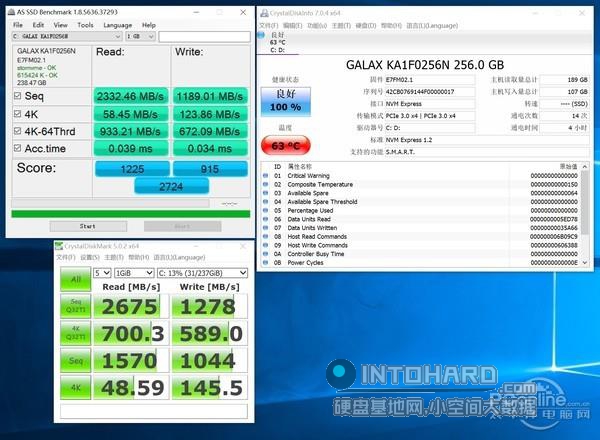Viewport: 600px width, 440px height.
Task: Click the greyed Abort button in AS SSD
Action: 183,226
